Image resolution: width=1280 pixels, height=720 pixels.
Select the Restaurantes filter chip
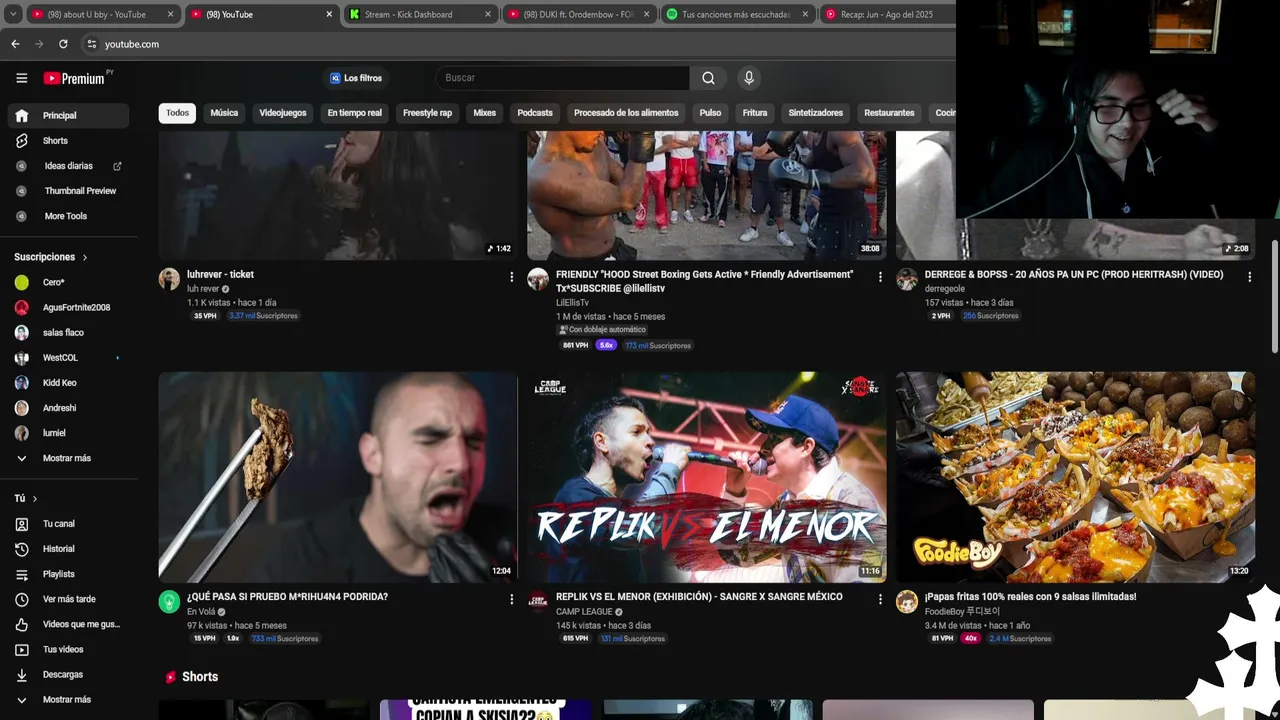pos(889,113)
